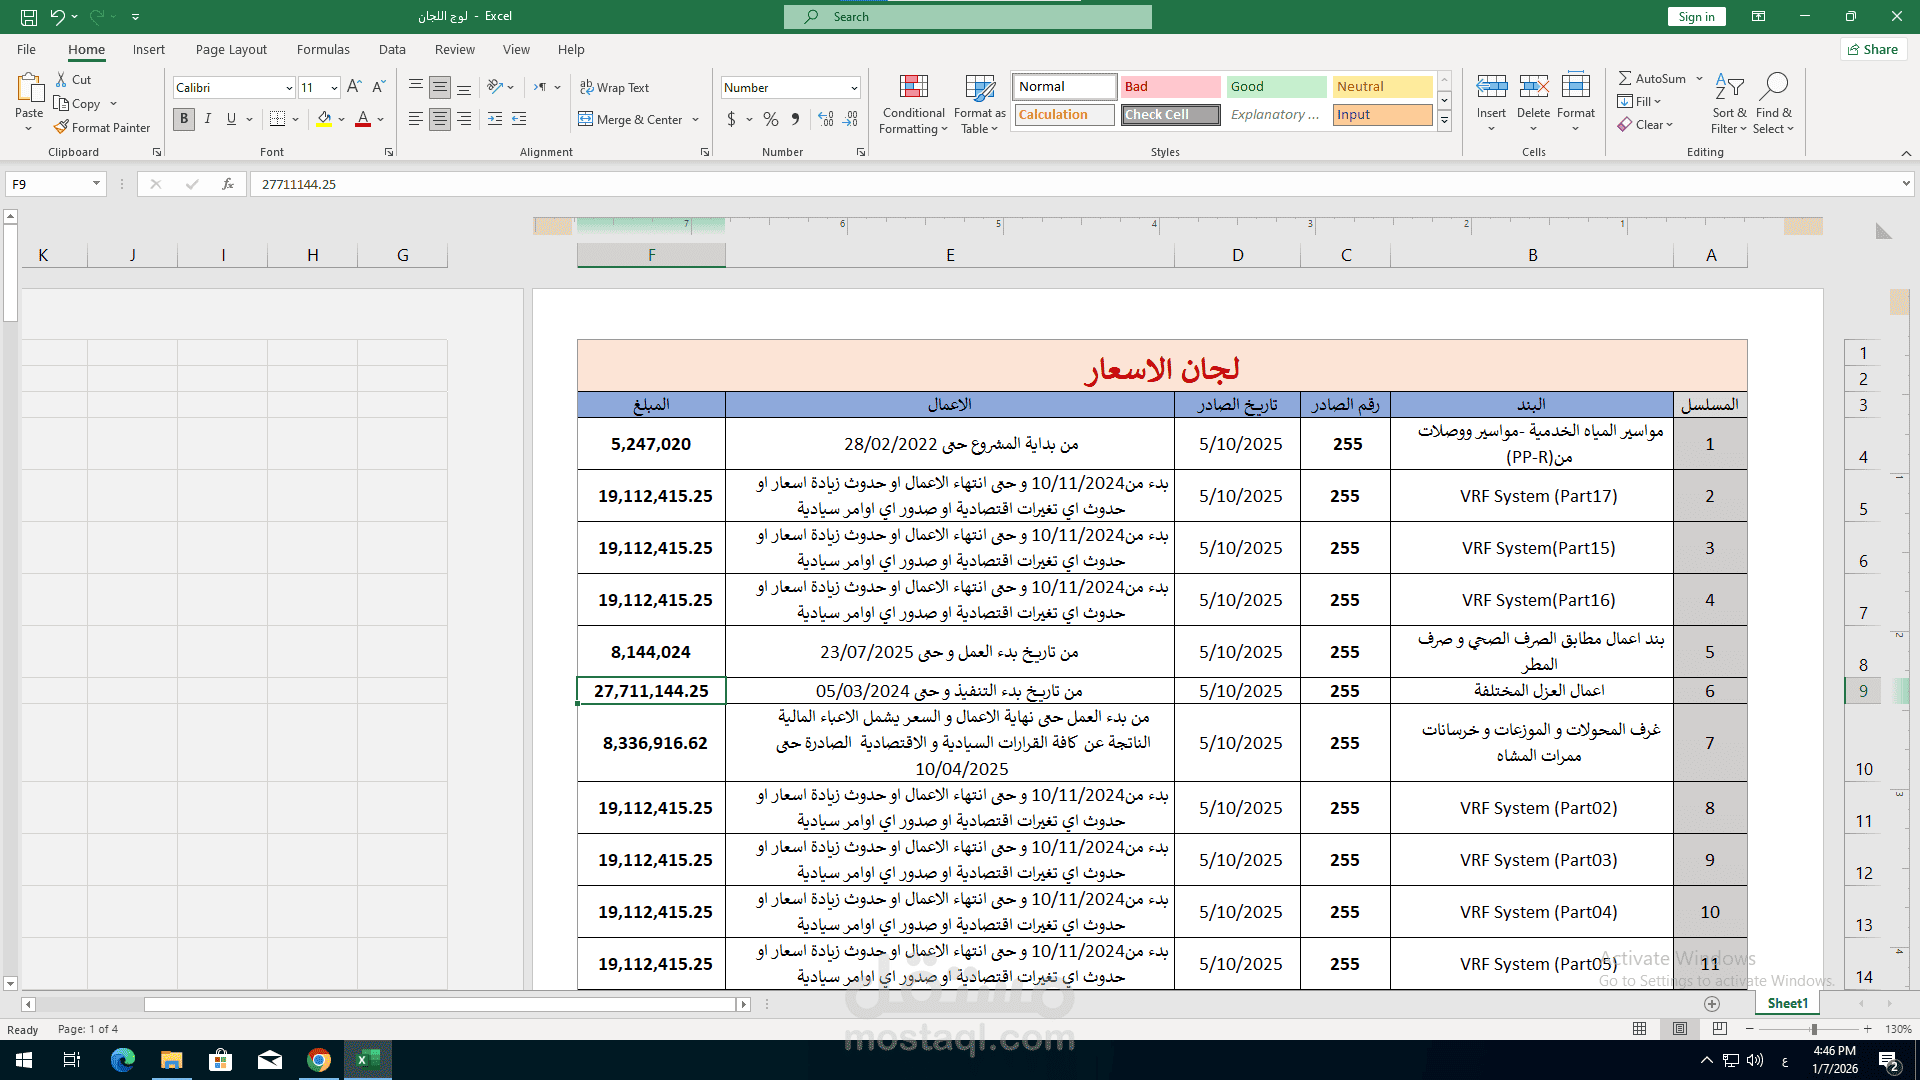Activate the Format Painter brush

[102, 128]
